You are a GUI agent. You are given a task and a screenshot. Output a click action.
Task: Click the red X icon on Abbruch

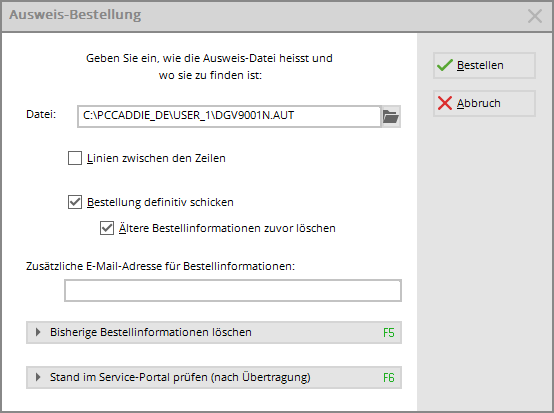[445, 103]
